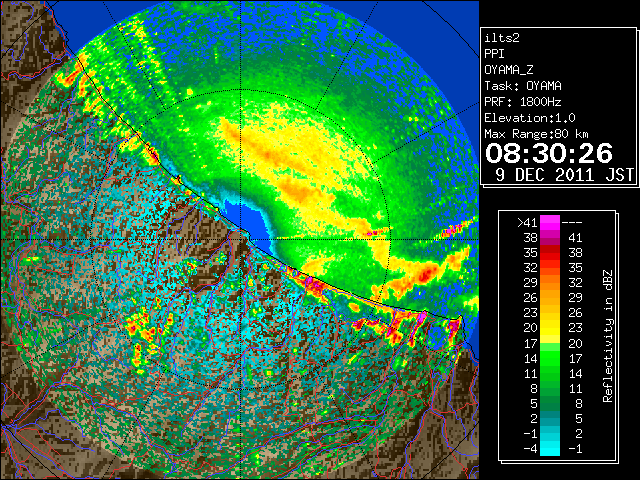
Task: Click the '-4' legend value at bottom left
Action: 530,449
